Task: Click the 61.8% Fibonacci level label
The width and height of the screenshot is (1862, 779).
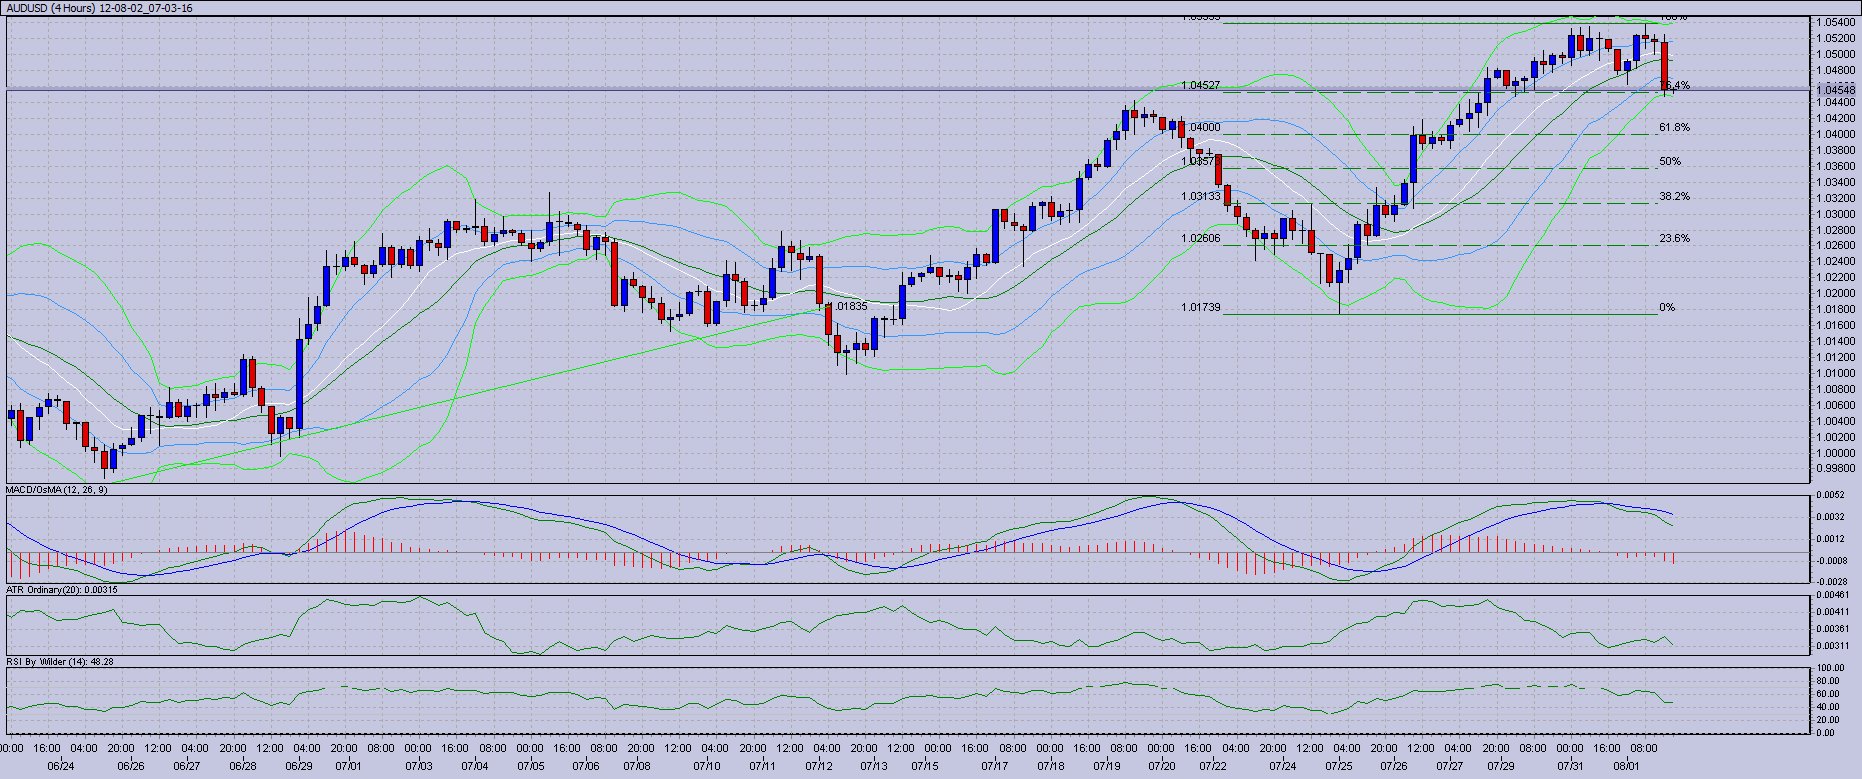Action: 1674,128
